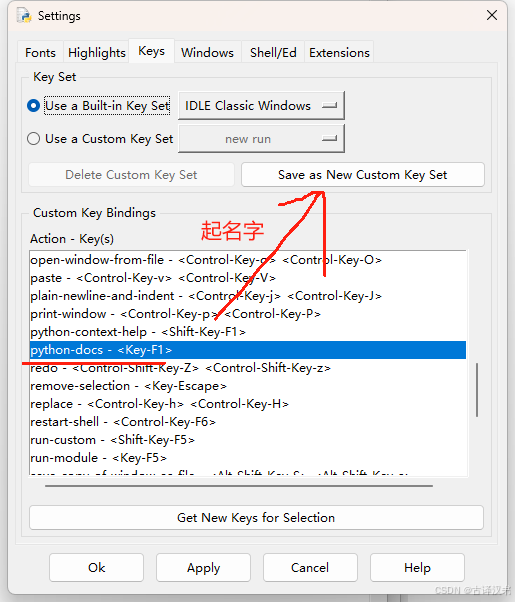Select the Keys tab
Image resolution: width=515 pixels, height=602 pixels.
pos(152,51)
